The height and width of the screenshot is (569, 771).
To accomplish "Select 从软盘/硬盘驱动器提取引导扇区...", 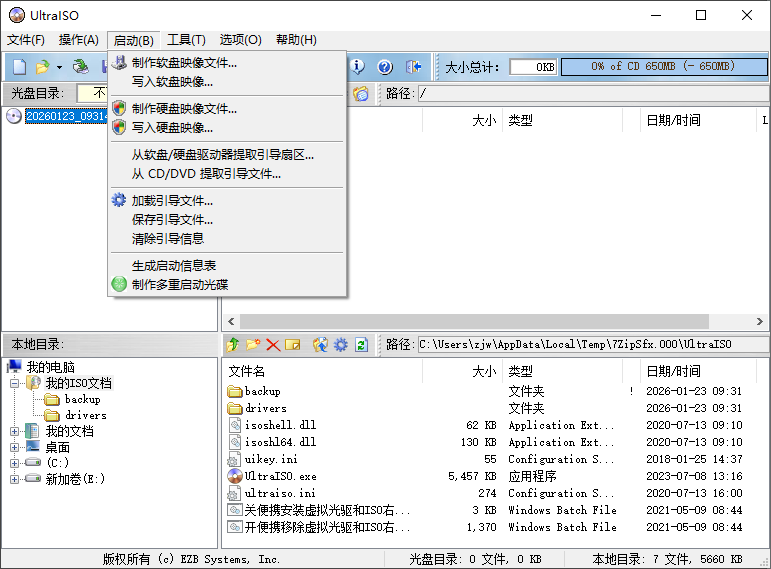I will (x=227, y=155).
